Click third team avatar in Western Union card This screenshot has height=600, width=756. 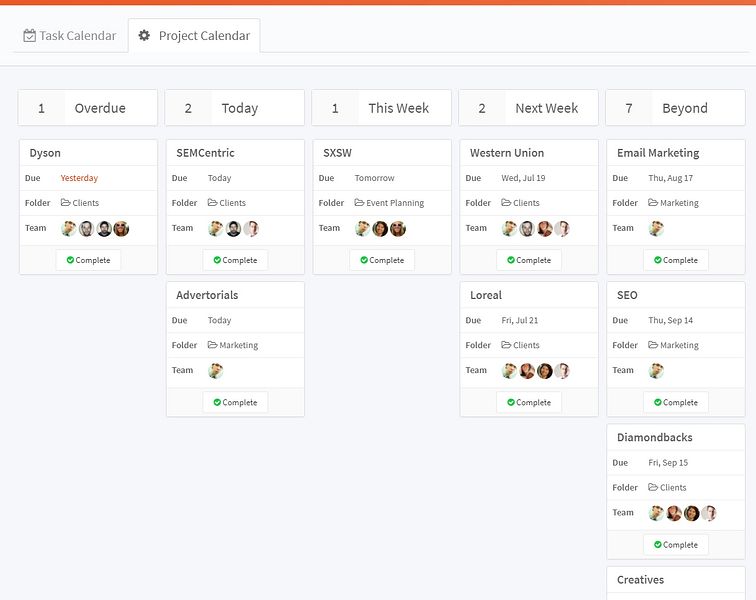coord(545,229)
